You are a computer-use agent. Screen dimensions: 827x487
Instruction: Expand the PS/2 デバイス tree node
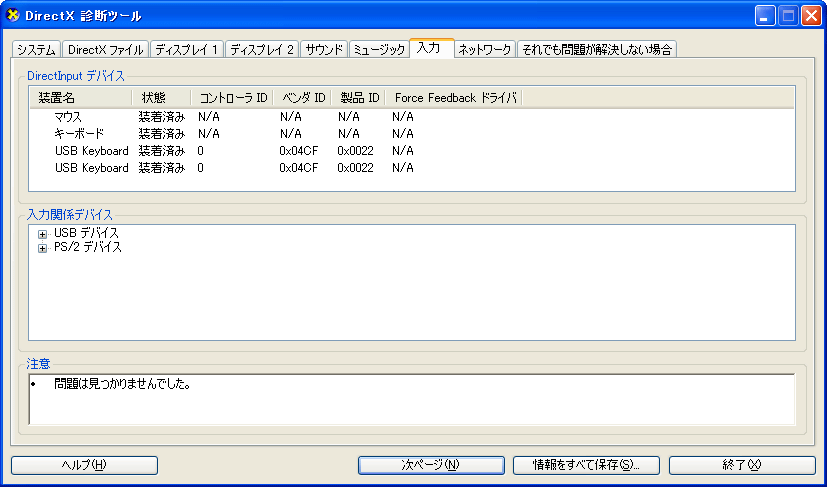coord(42,248)
